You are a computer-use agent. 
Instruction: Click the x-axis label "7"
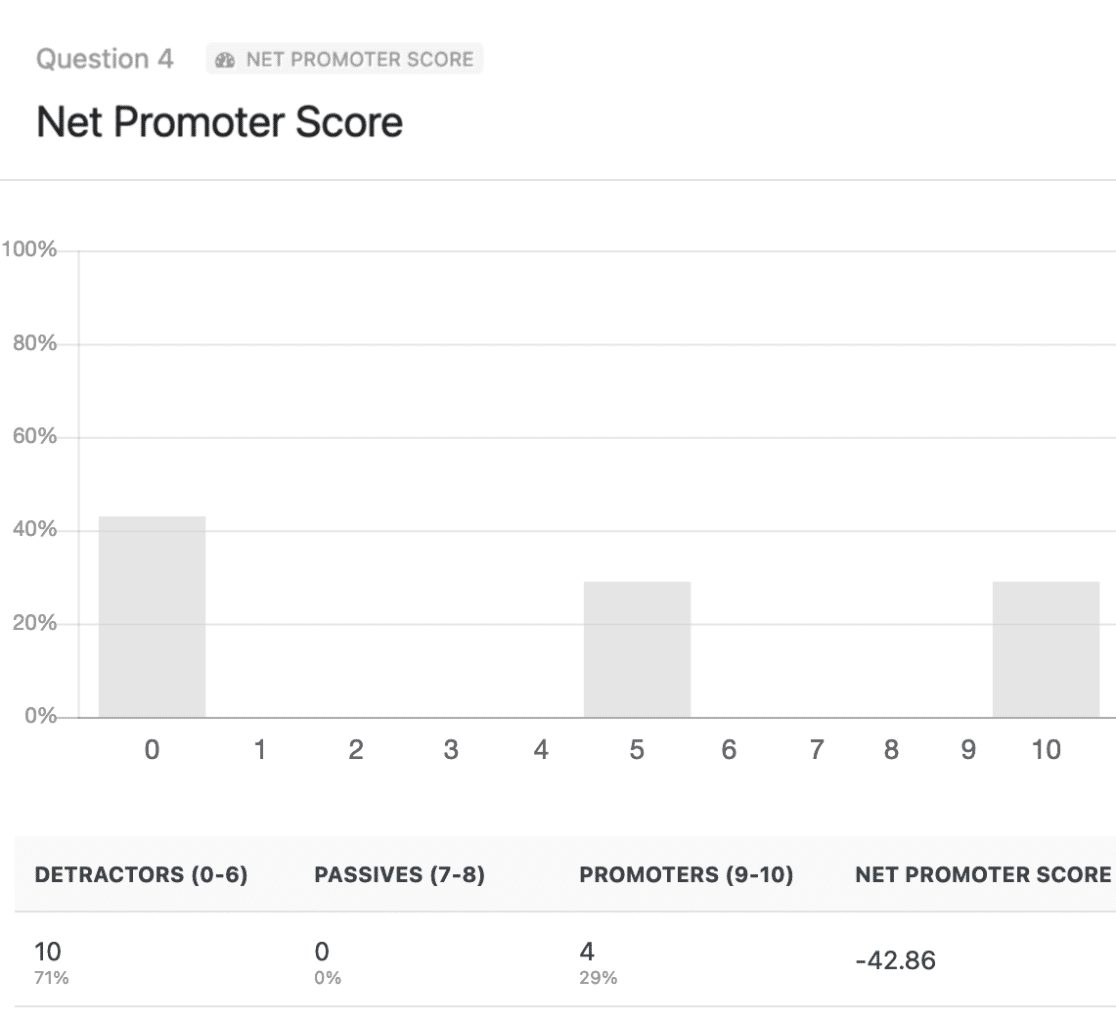click(x=817, y=750)
